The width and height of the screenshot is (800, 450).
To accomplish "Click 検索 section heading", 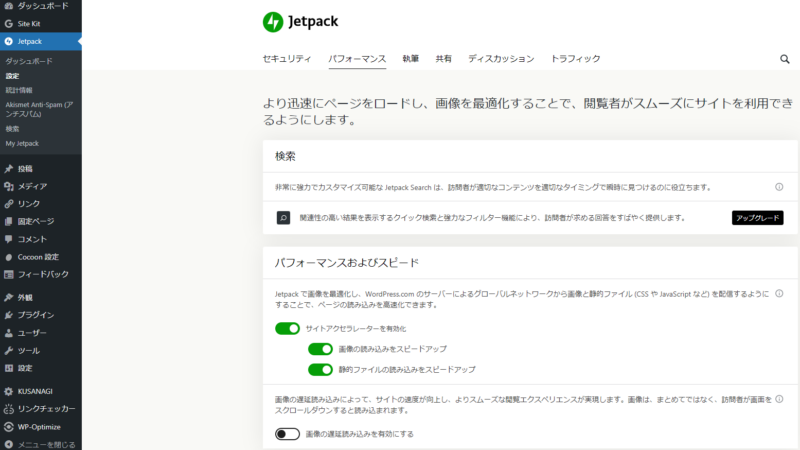I will (x=285, y=156).
